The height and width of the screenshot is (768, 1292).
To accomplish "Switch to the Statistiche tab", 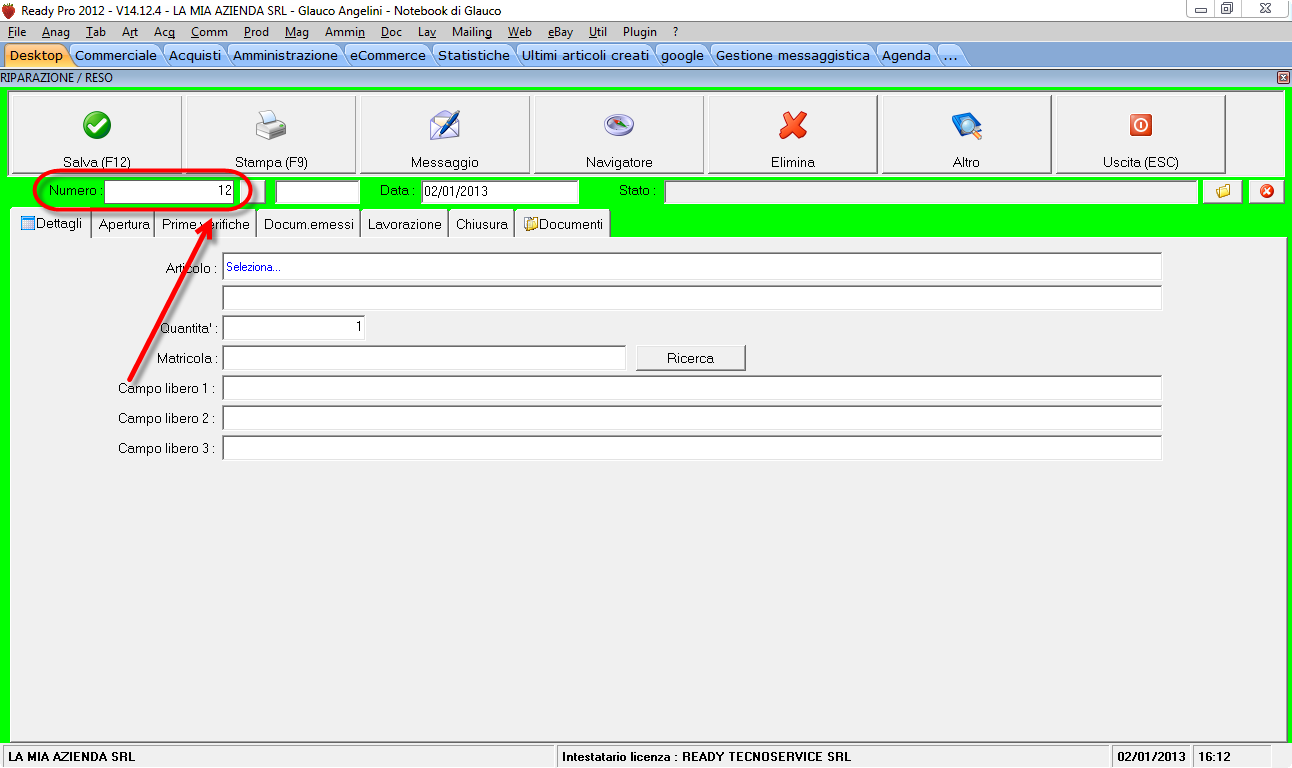I will (x=474, y=55).
